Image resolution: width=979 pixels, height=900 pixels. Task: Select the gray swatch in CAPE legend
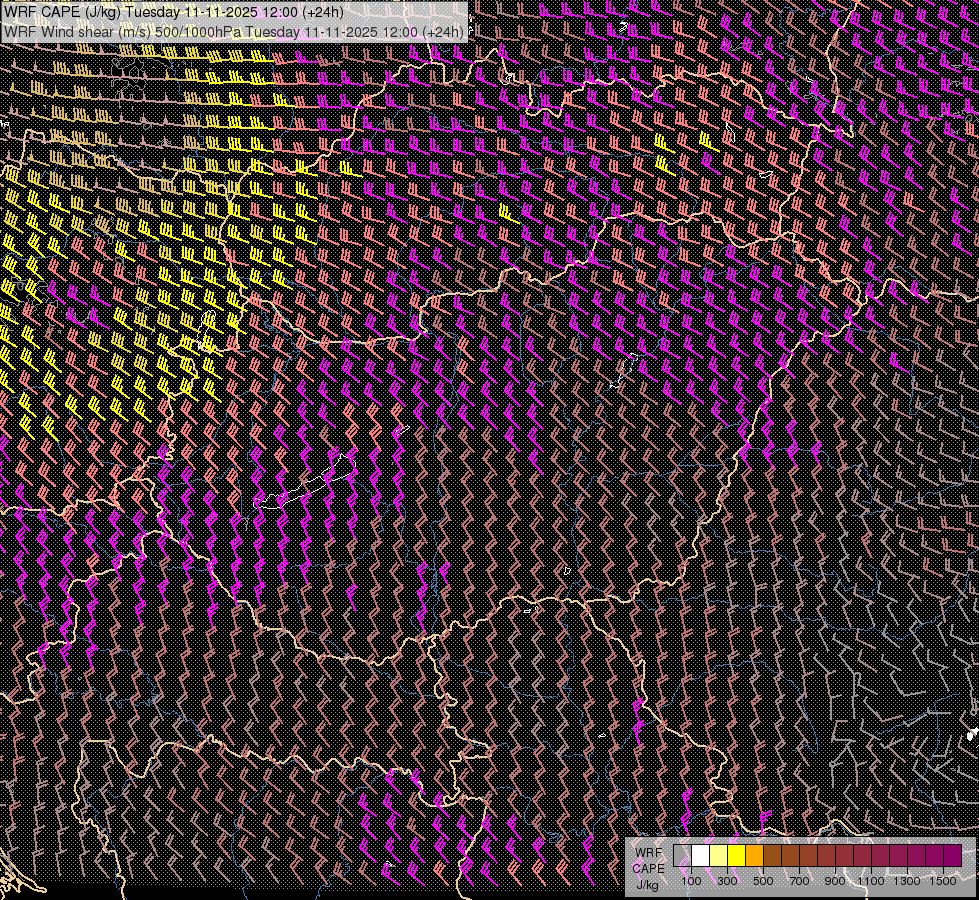(682, 855)
